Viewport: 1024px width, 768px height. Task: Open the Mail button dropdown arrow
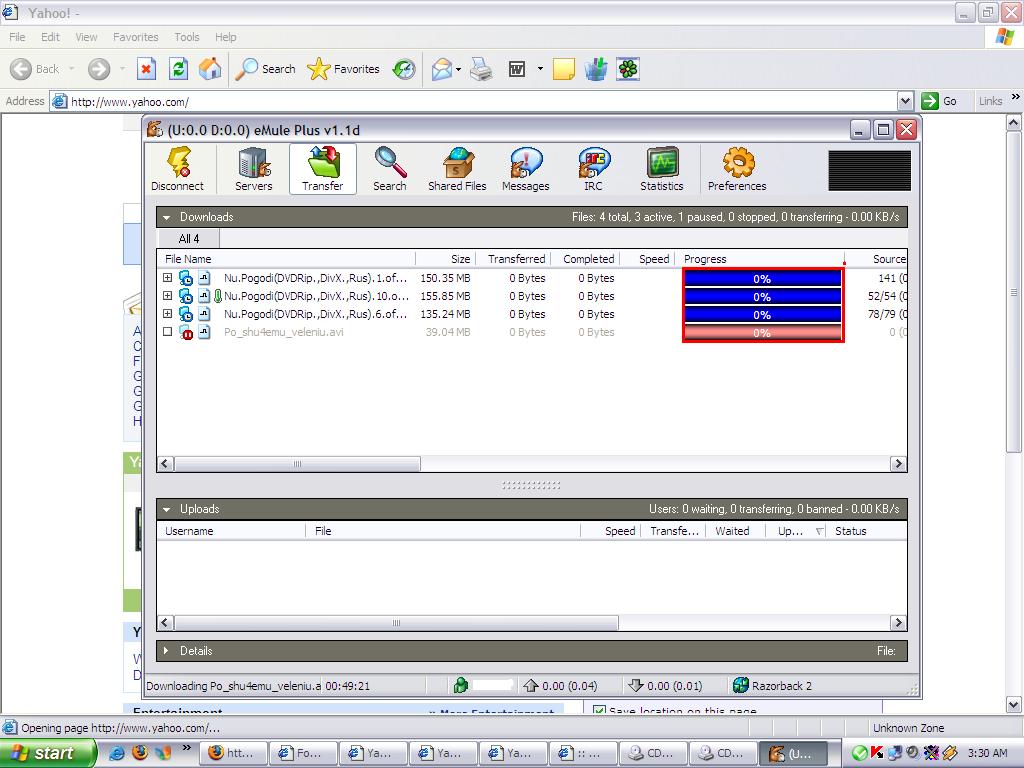[x=458, y=69]
